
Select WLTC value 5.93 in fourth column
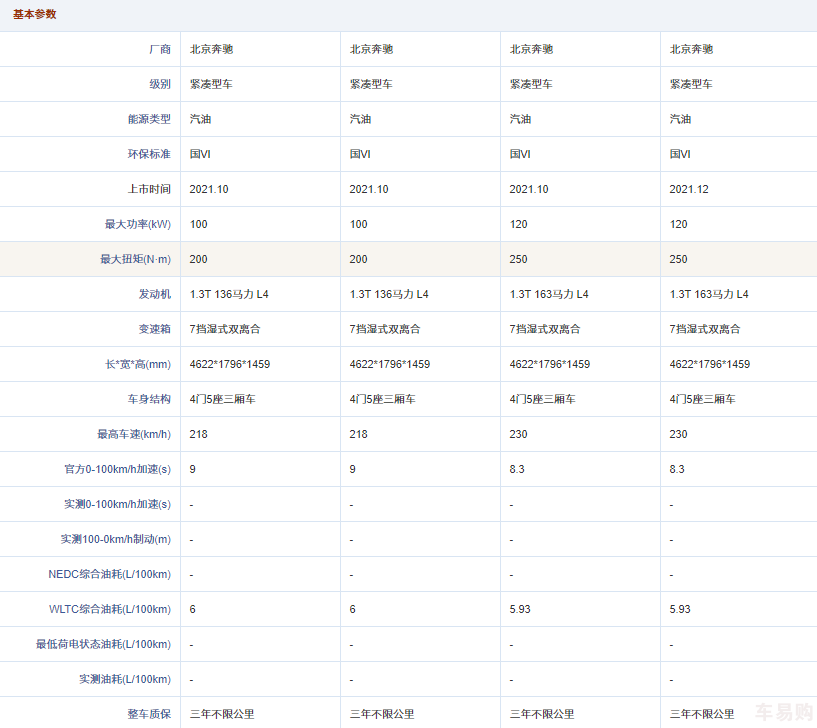point(680,609)
